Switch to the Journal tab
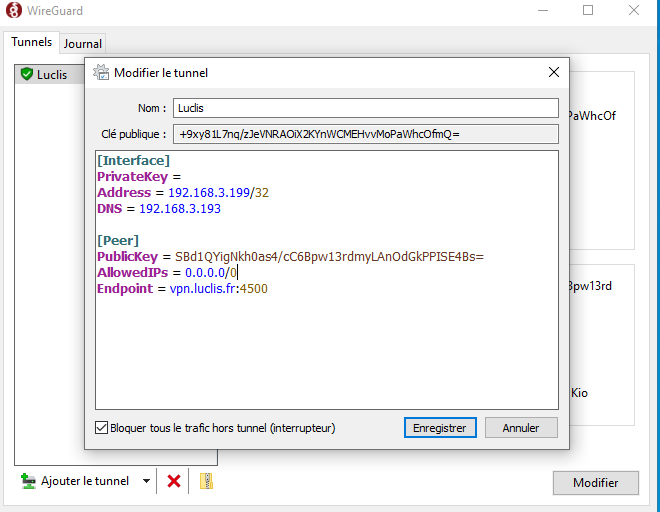660x512 pixels. pyautogui.click(x=82, y=44)
